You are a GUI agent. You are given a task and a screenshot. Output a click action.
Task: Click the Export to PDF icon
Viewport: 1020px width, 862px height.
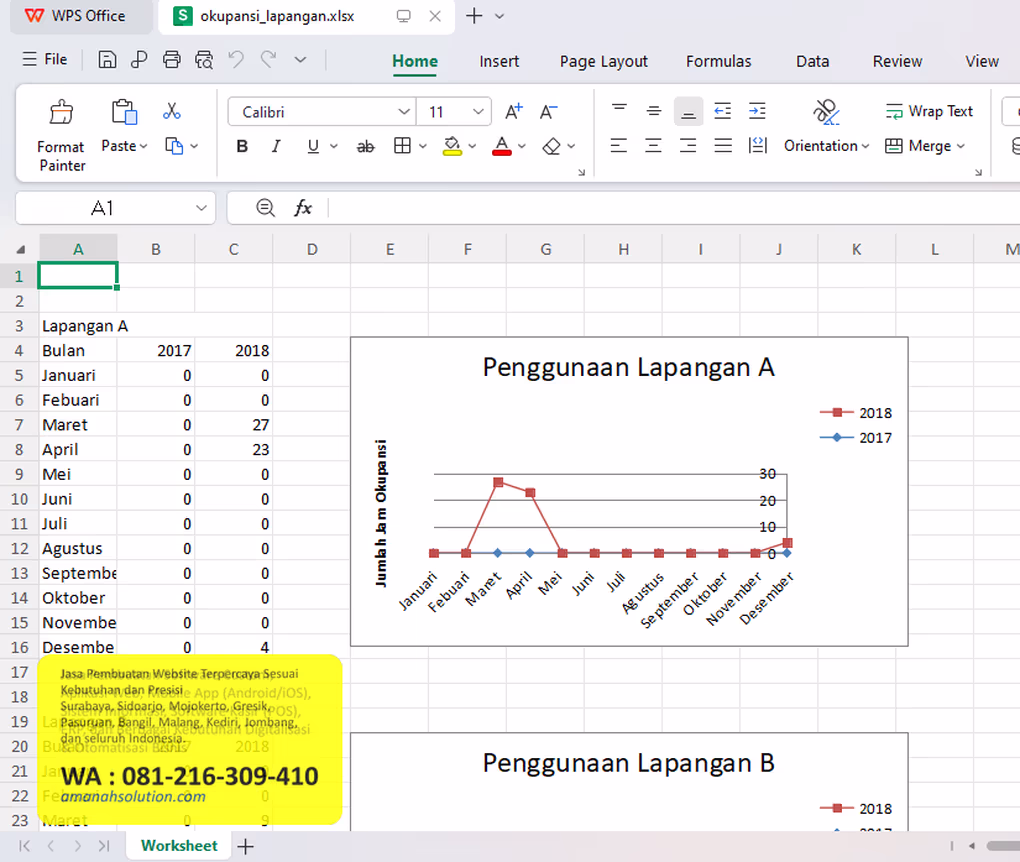point(139,60)
